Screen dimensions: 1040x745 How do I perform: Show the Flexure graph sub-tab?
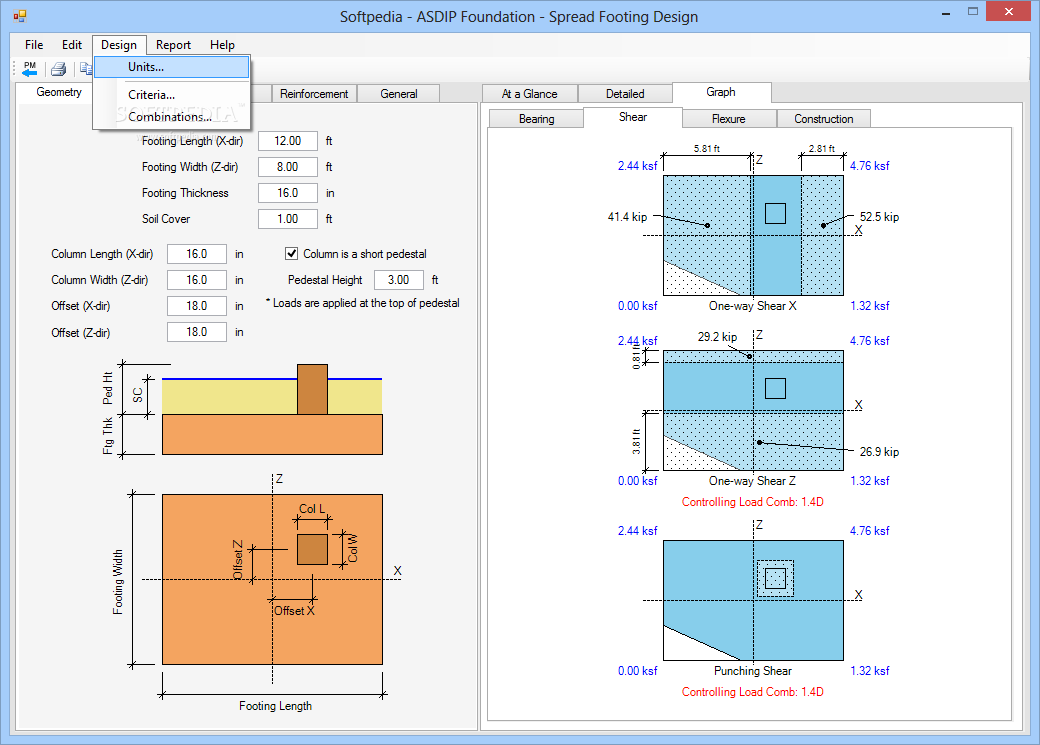(x=728, y=119)
